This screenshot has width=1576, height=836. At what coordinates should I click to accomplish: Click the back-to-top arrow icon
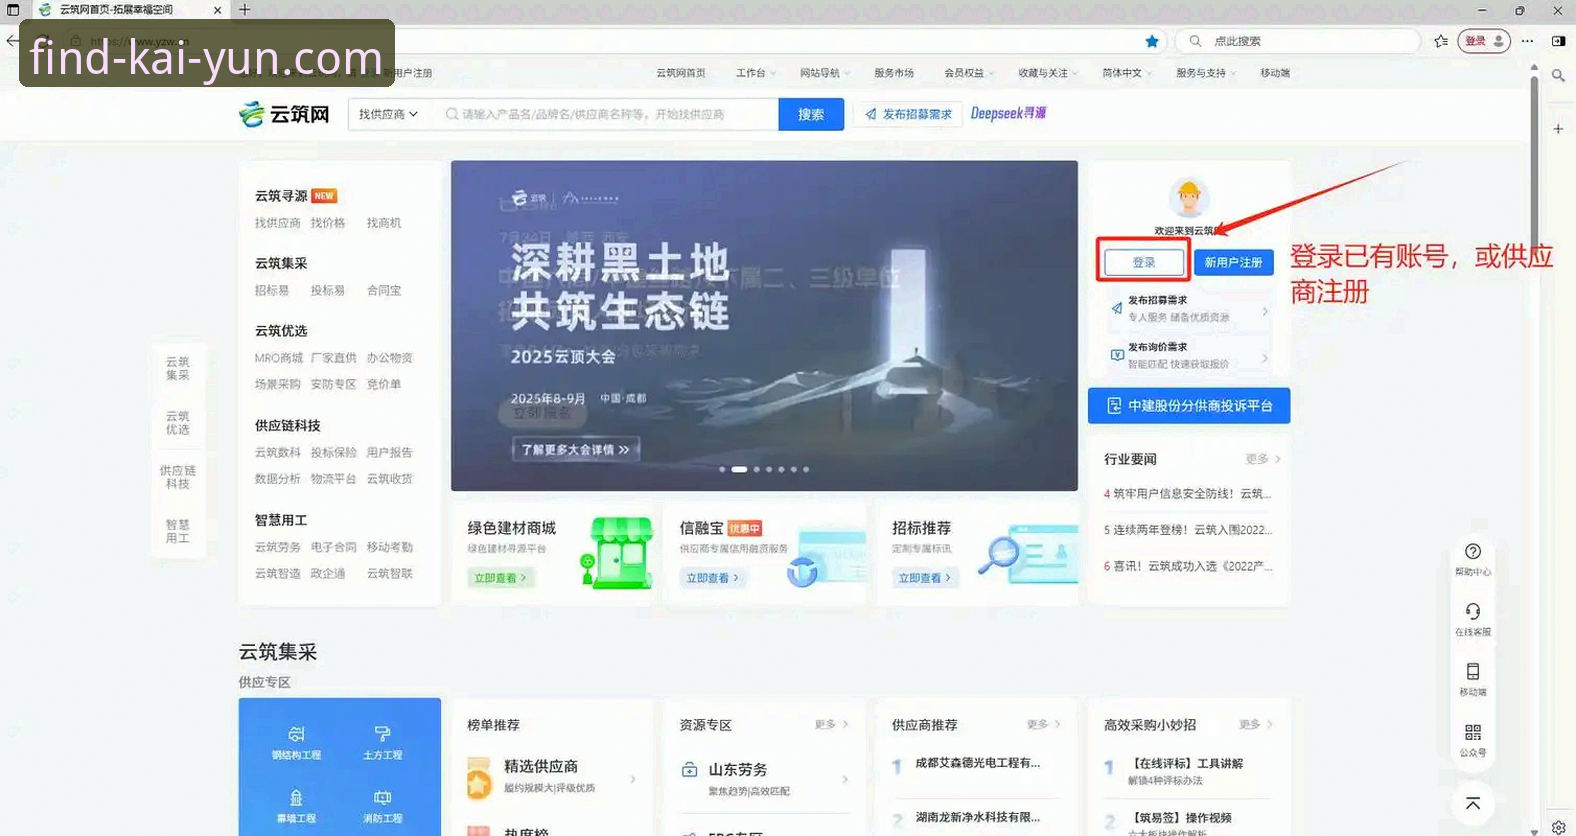click(1473, 803)
